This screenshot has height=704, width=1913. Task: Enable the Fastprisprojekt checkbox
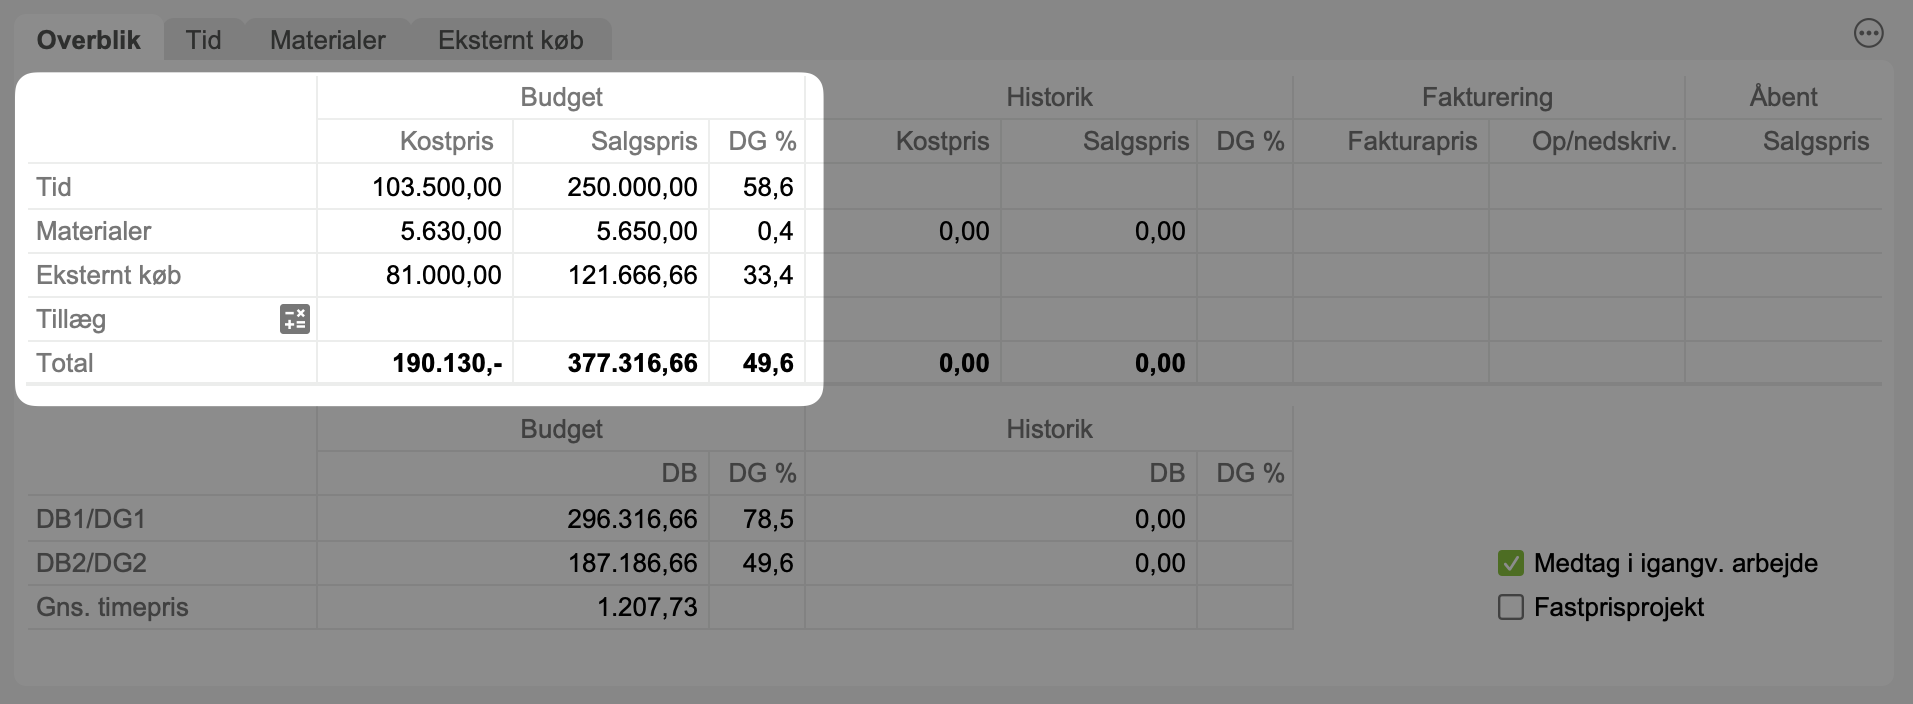1510,607
